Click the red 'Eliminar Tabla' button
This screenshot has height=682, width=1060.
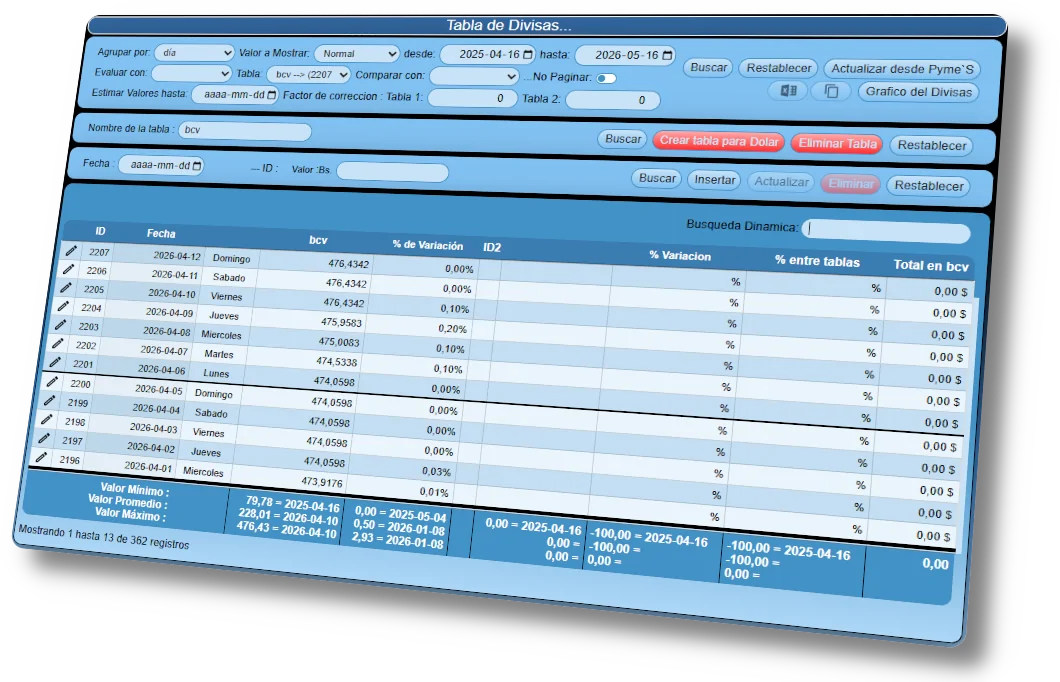click(837, 143)
